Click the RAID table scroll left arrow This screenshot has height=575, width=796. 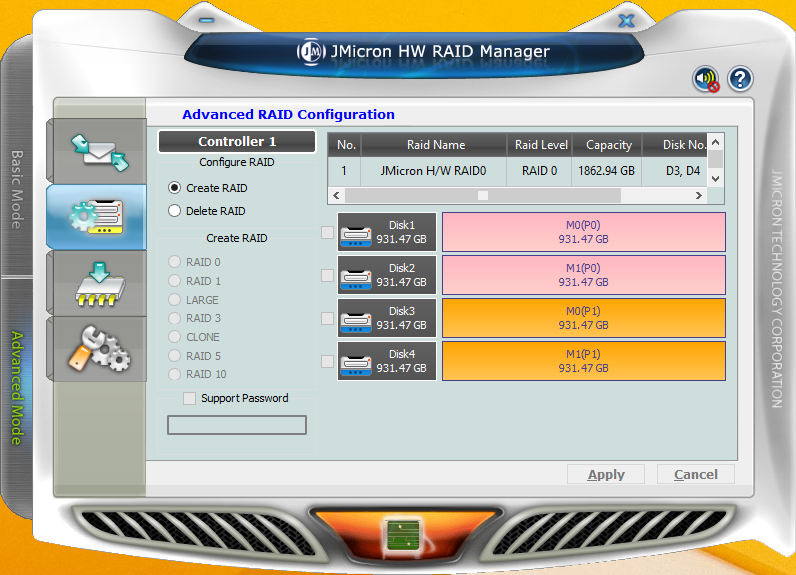[336, 195]
